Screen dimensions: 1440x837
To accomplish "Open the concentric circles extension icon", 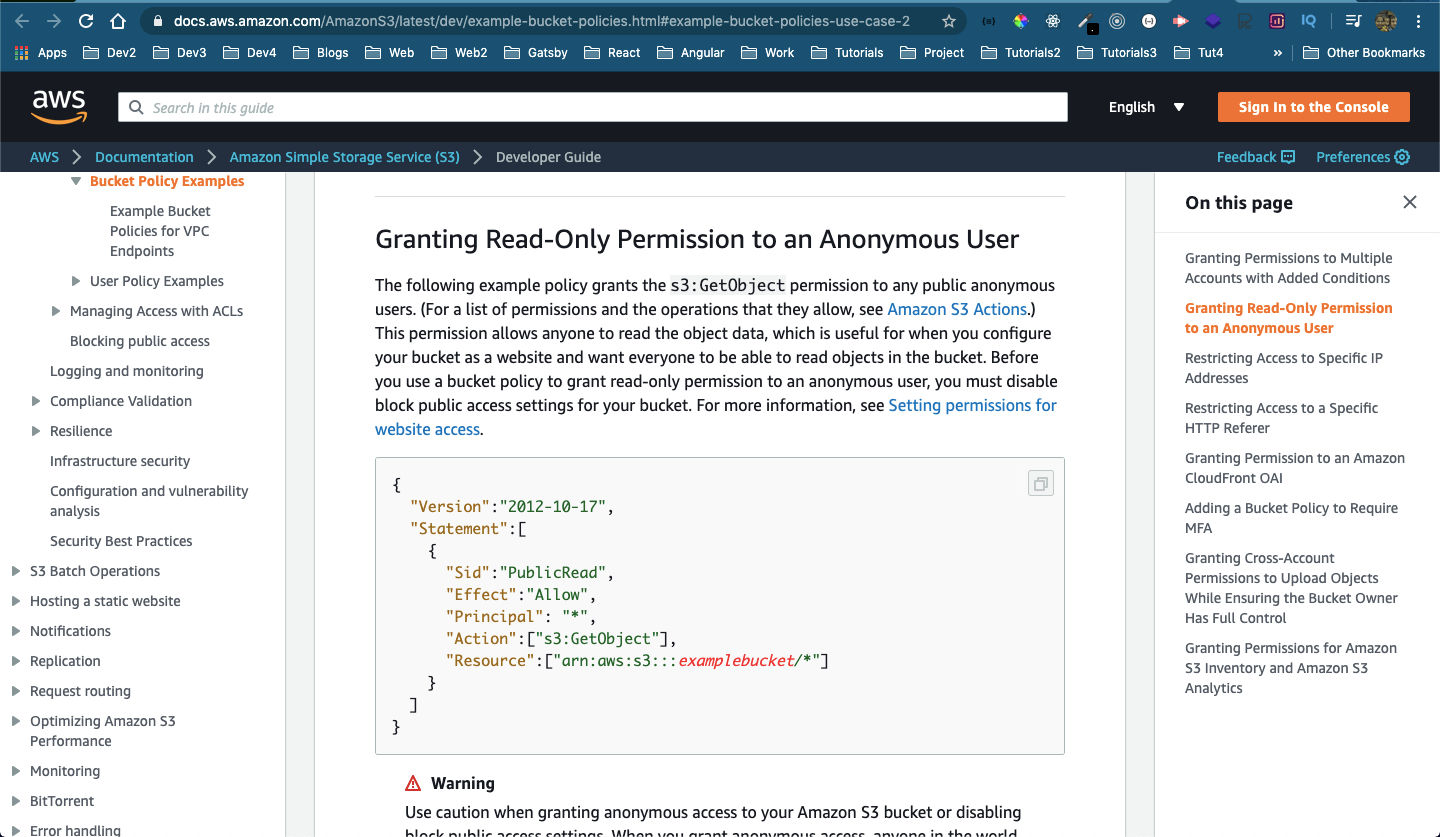I will coord(1117,21).
